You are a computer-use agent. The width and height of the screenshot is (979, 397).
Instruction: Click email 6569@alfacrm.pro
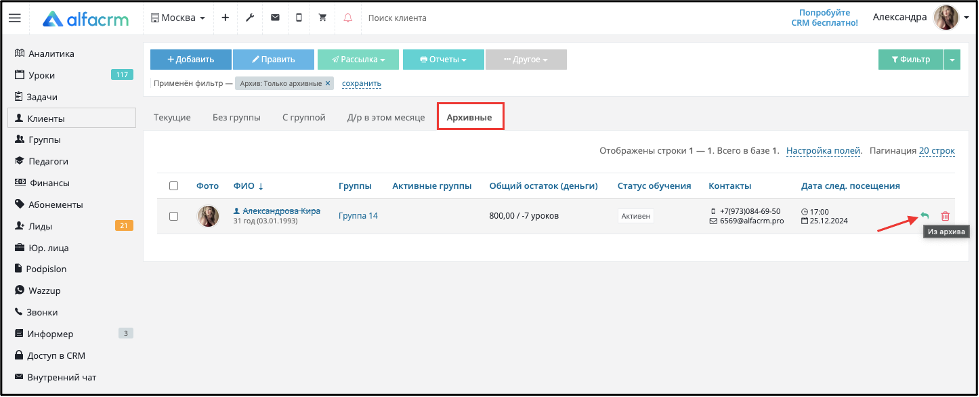click(752, 221)
